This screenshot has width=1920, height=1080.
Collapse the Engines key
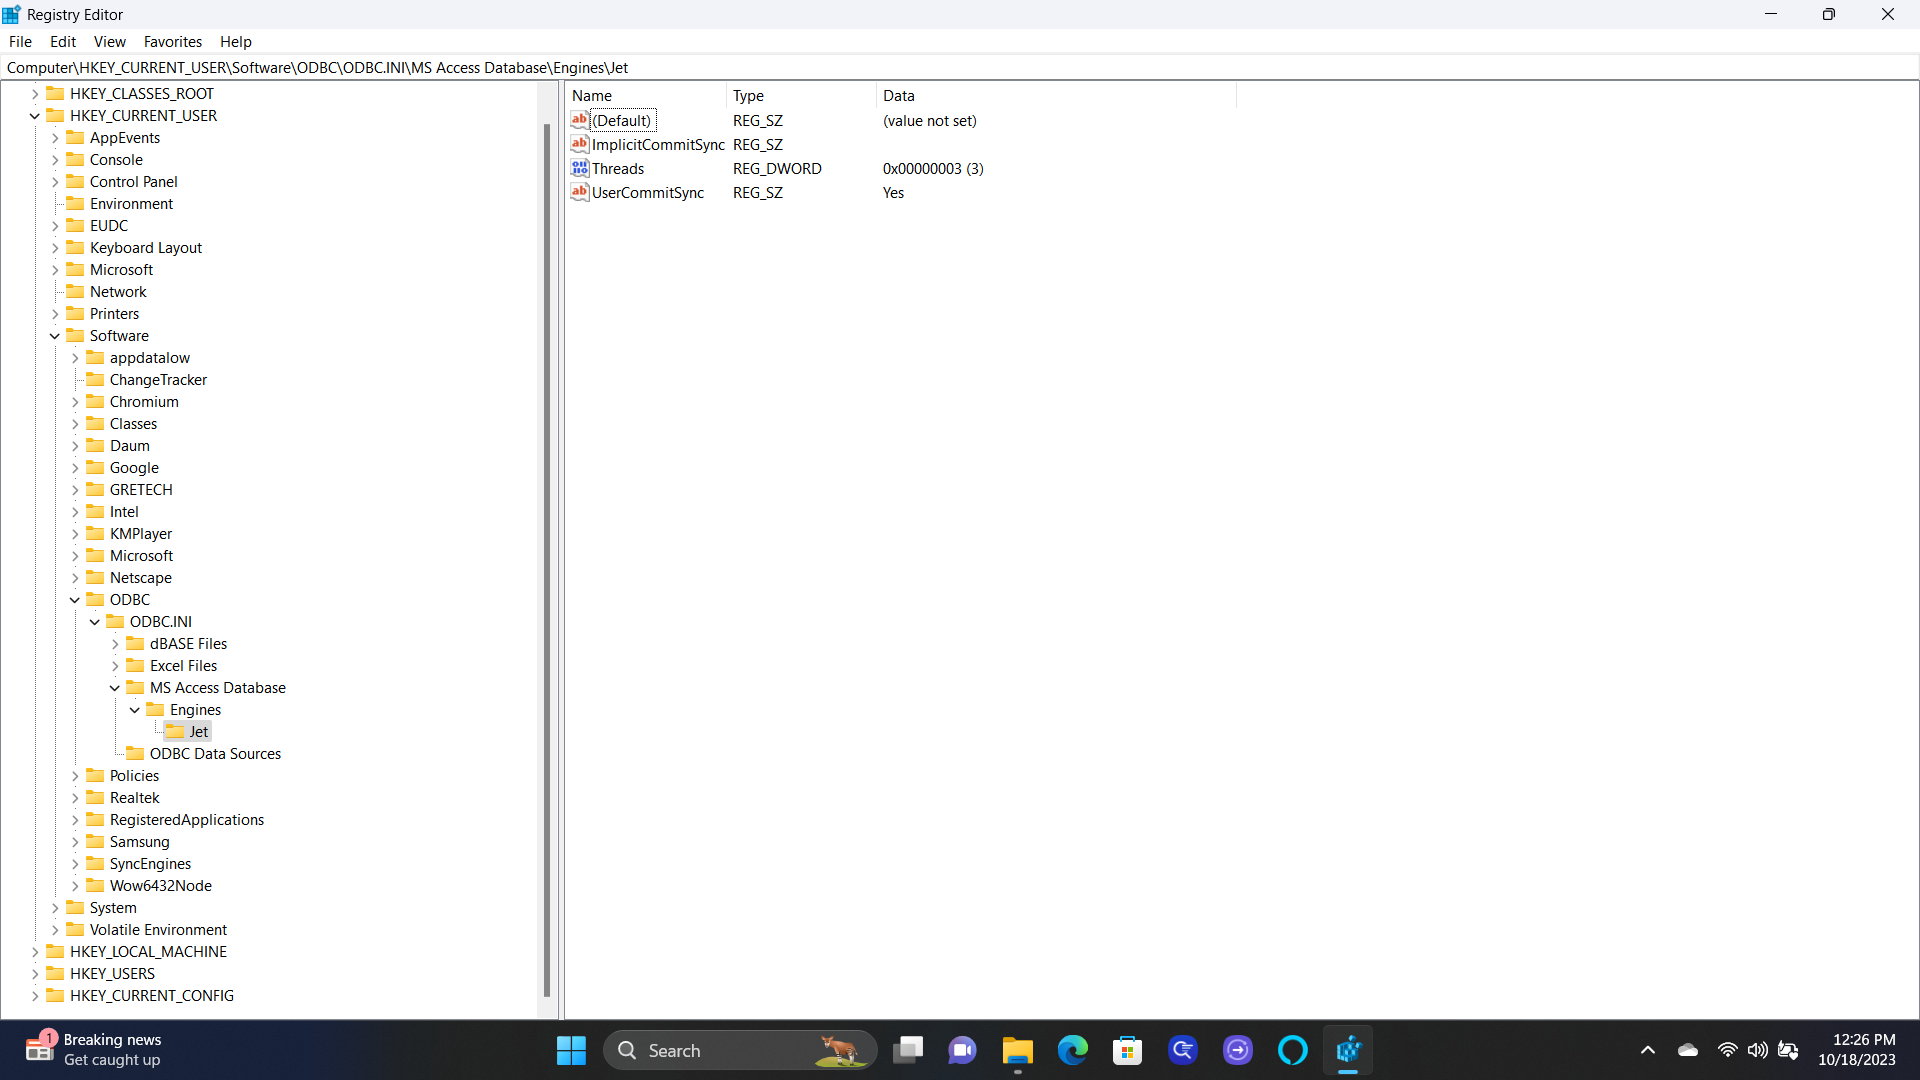135,710
